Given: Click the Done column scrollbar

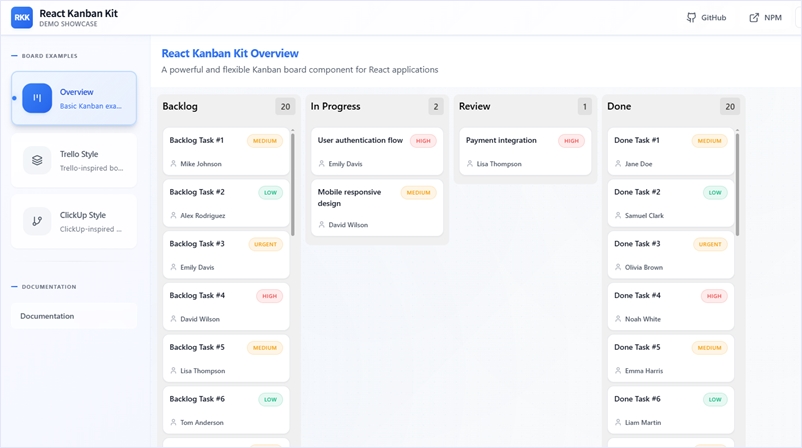Looking at the screenshot, I should click(x=738, y=180).
